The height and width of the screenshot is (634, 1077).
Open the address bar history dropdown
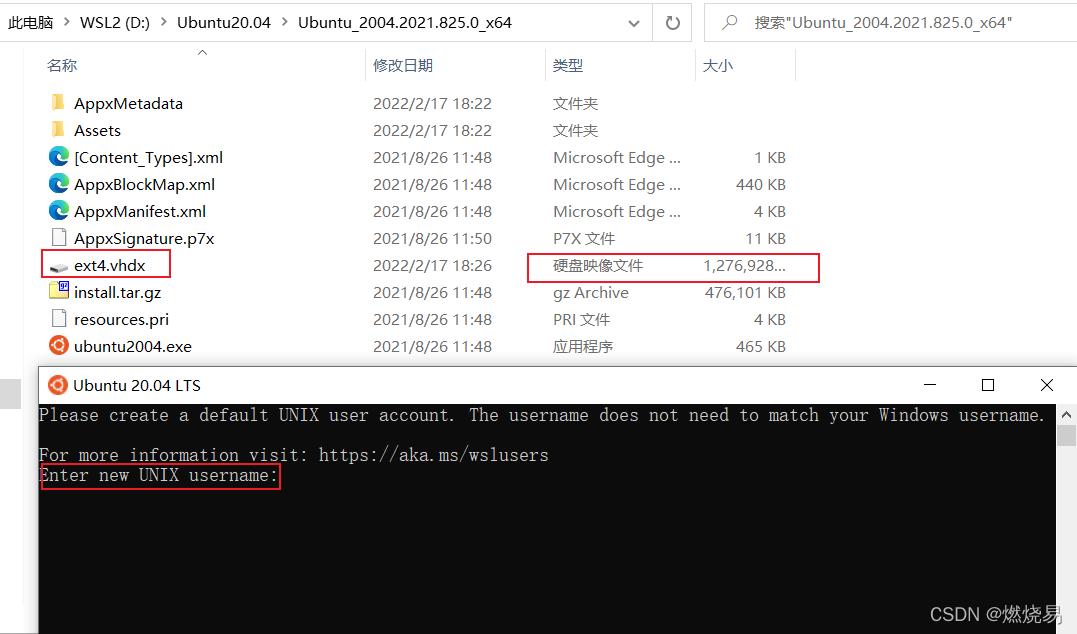pyautogui.click(x=634, y=23)
